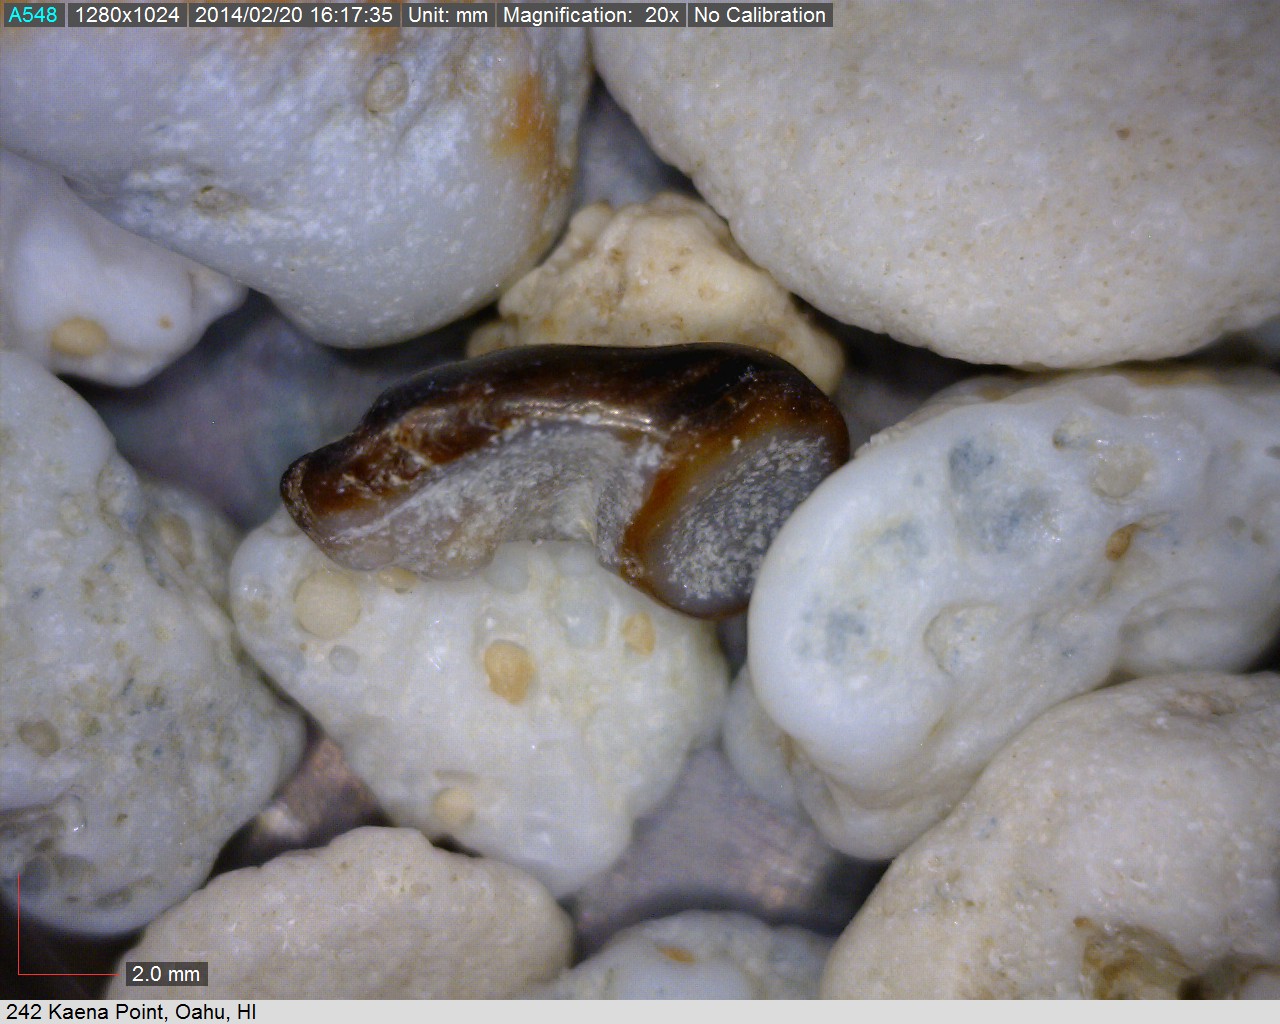Click the "Magnification: 20x" label
This screenshot has height=1024, width=1280.
[591, 15]
